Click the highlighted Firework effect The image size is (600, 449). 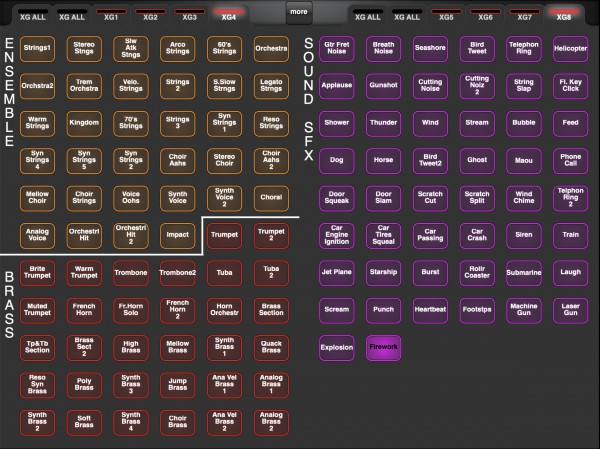coord(383,348)
